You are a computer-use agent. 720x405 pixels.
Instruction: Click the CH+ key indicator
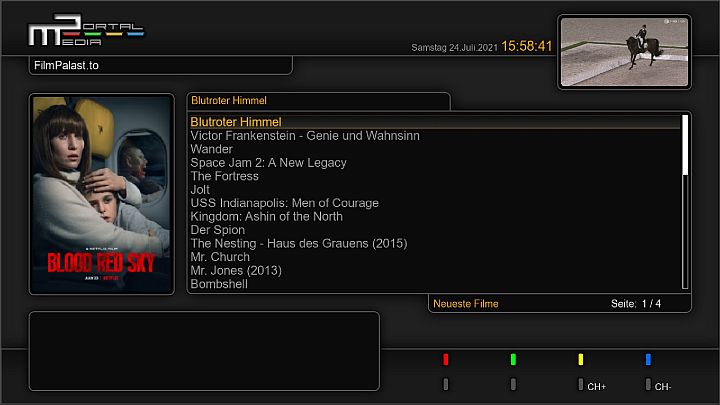pyautogui.click(x=591, y=385)
